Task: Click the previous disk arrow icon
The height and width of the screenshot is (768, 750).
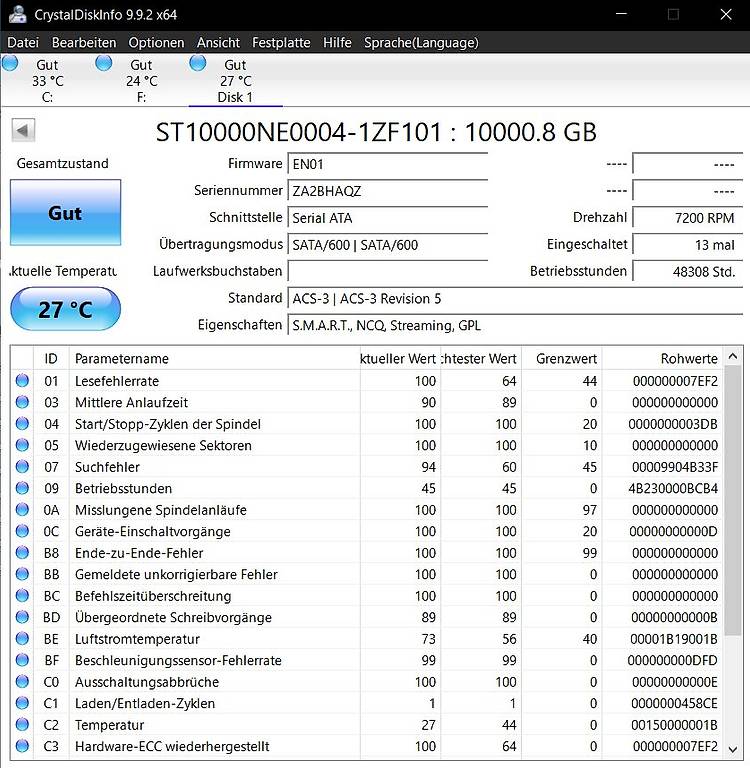Action: 23,131
